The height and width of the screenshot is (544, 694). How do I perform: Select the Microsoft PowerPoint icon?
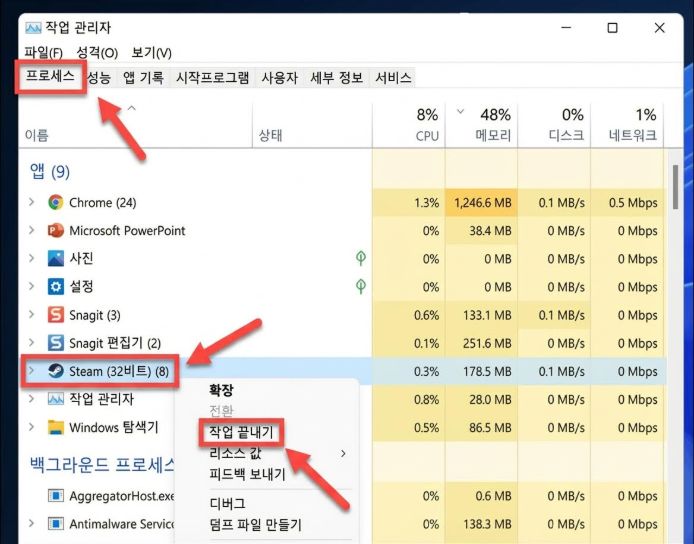[55, 231]
